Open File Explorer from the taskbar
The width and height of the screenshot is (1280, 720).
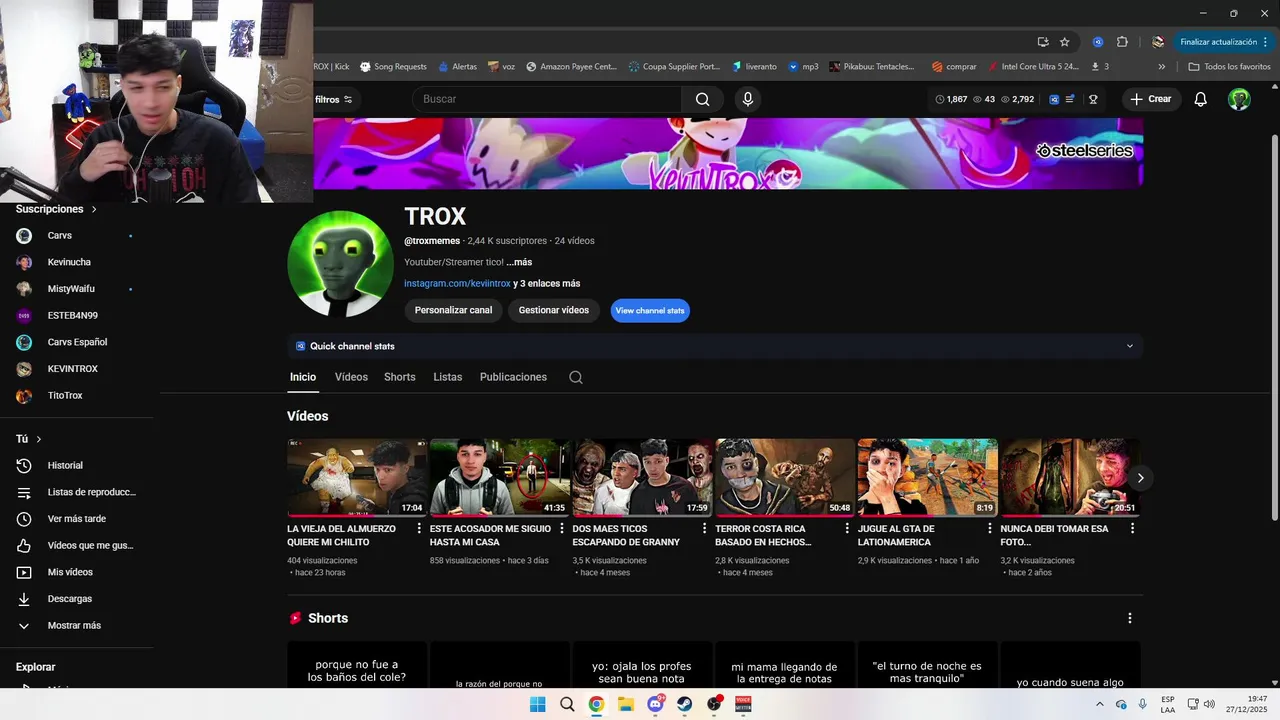tap(625, 704)
